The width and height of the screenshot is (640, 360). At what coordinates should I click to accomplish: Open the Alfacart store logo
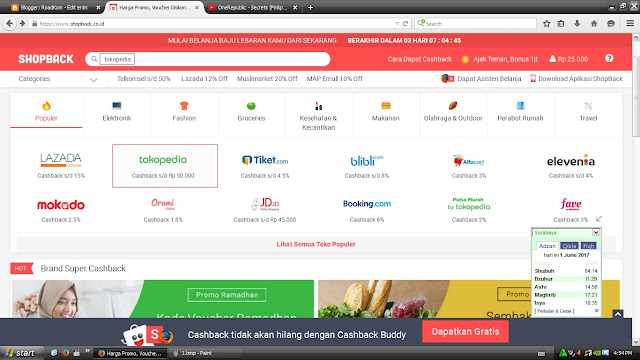pyautogui.click(x=469, y=161)
